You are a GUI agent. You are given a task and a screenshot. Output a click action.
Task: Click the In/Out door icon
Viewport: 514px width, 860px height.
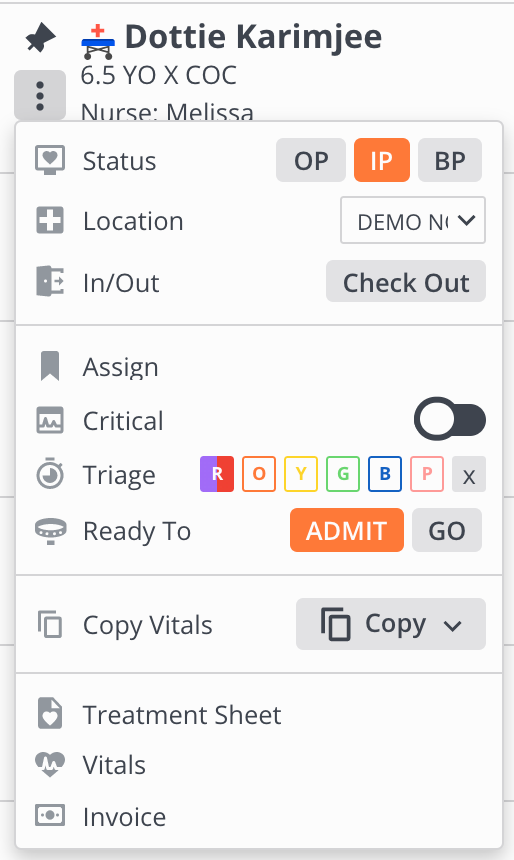pyautogui.click(x=50, y=281)
